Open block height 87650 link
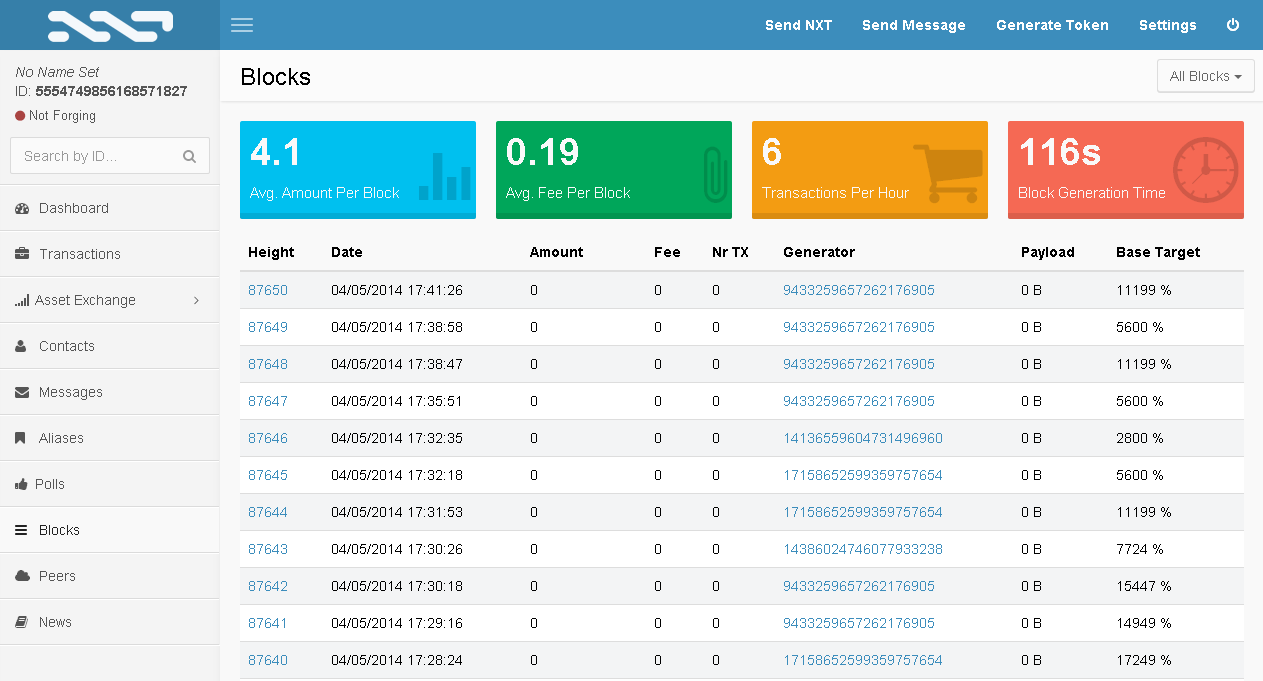The height and width of the screenshot is (681, 1263). (268, 290)
